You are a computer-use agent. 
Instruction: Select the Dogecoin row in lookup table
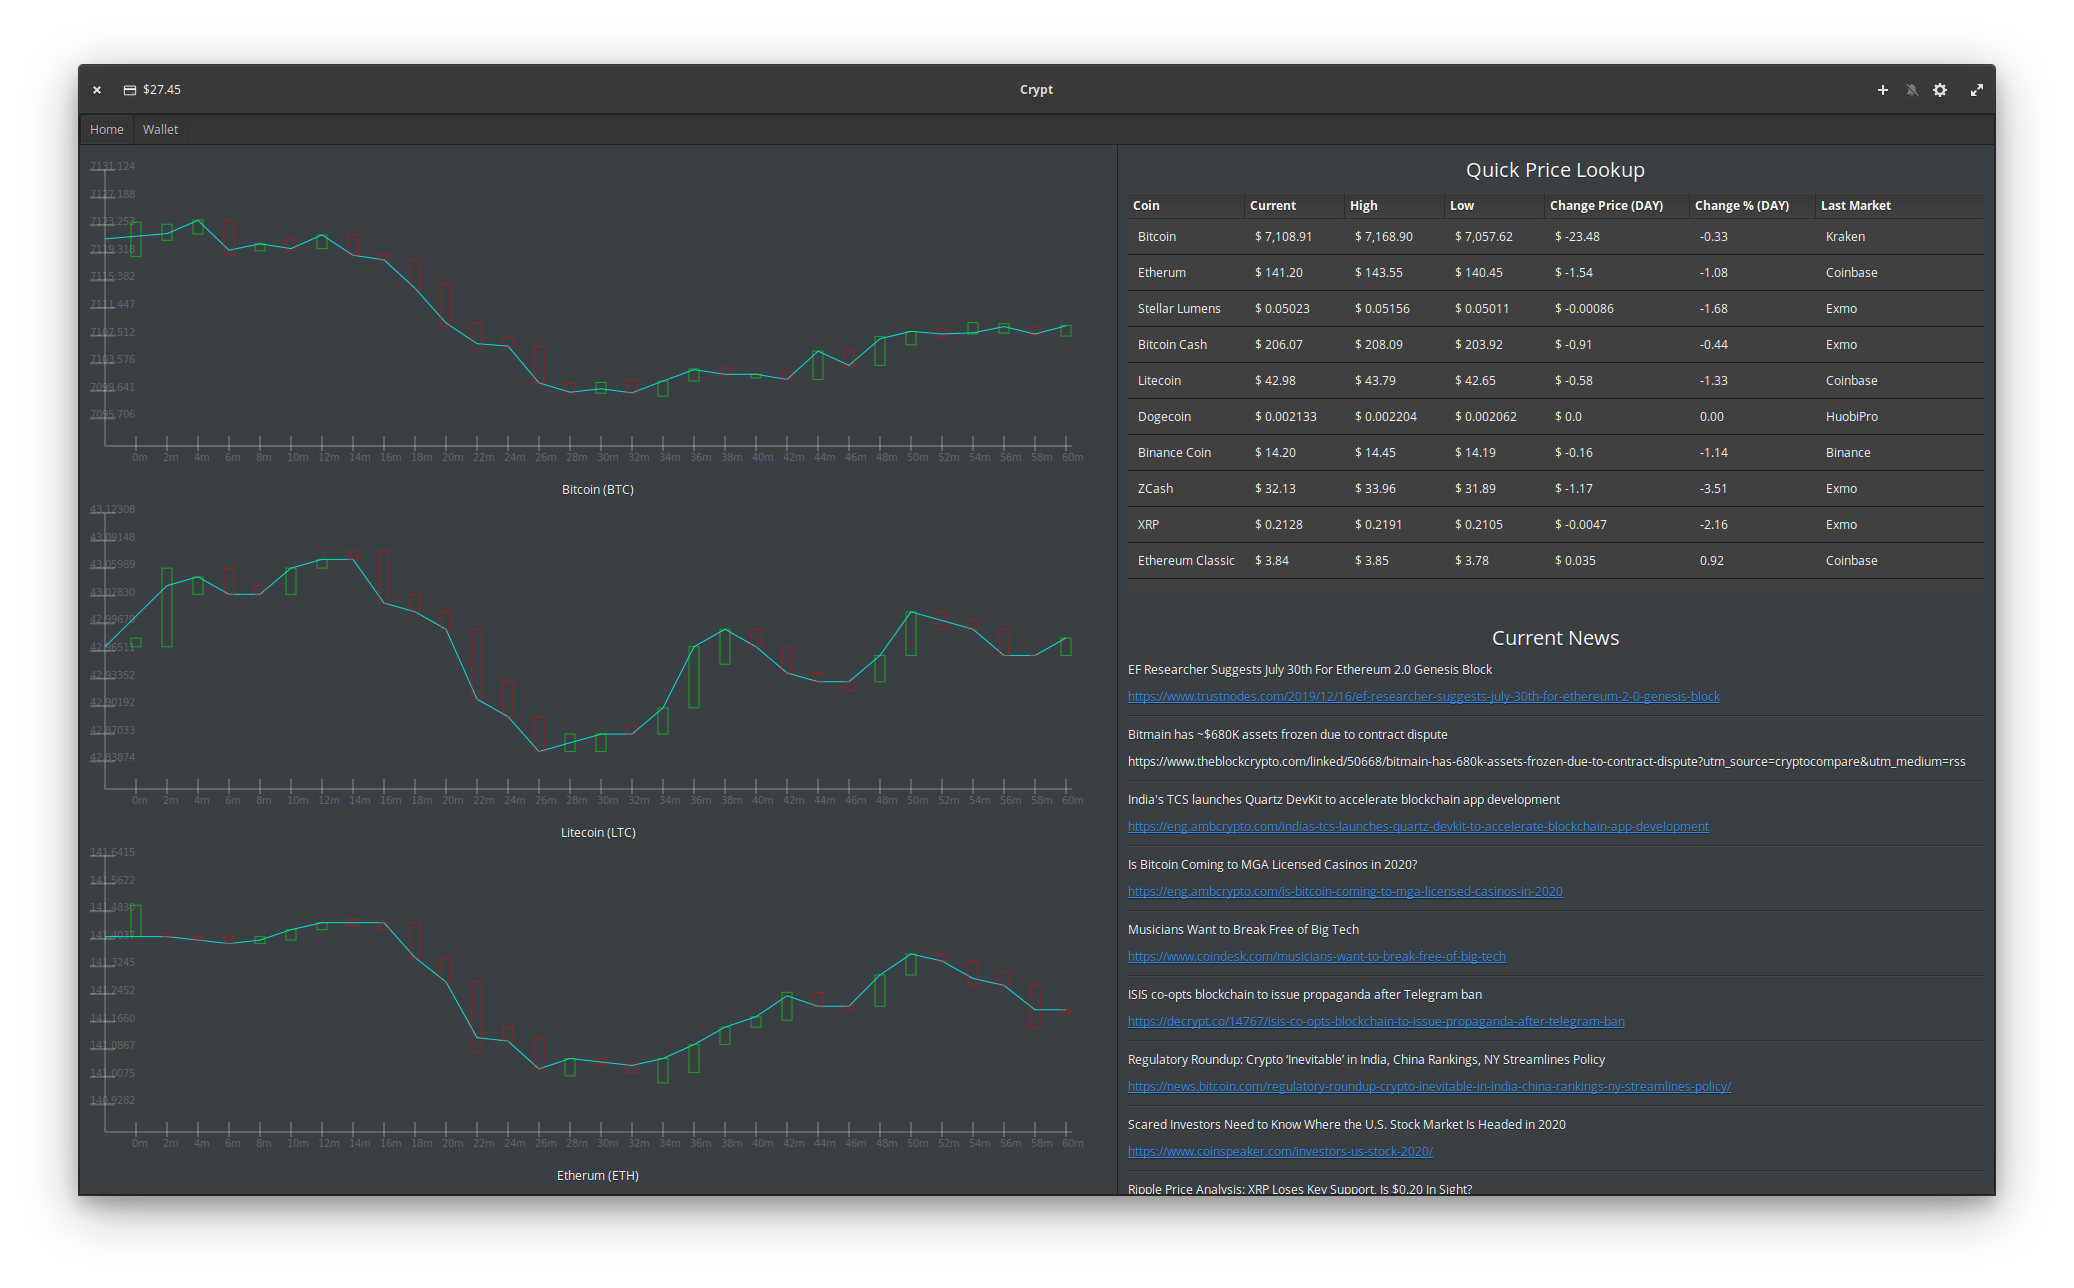(1555, 417)
